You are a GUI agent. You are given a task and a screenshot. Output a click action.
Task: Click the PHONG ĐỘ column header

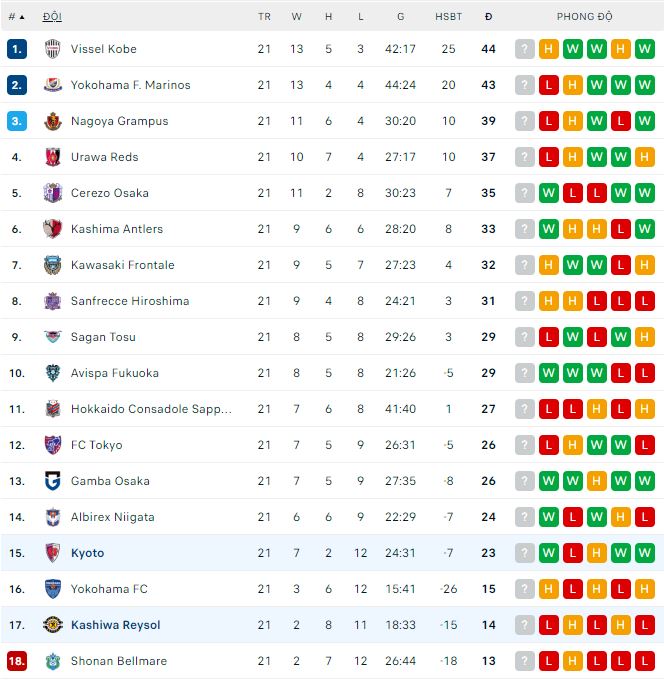[x=585, y=17]
